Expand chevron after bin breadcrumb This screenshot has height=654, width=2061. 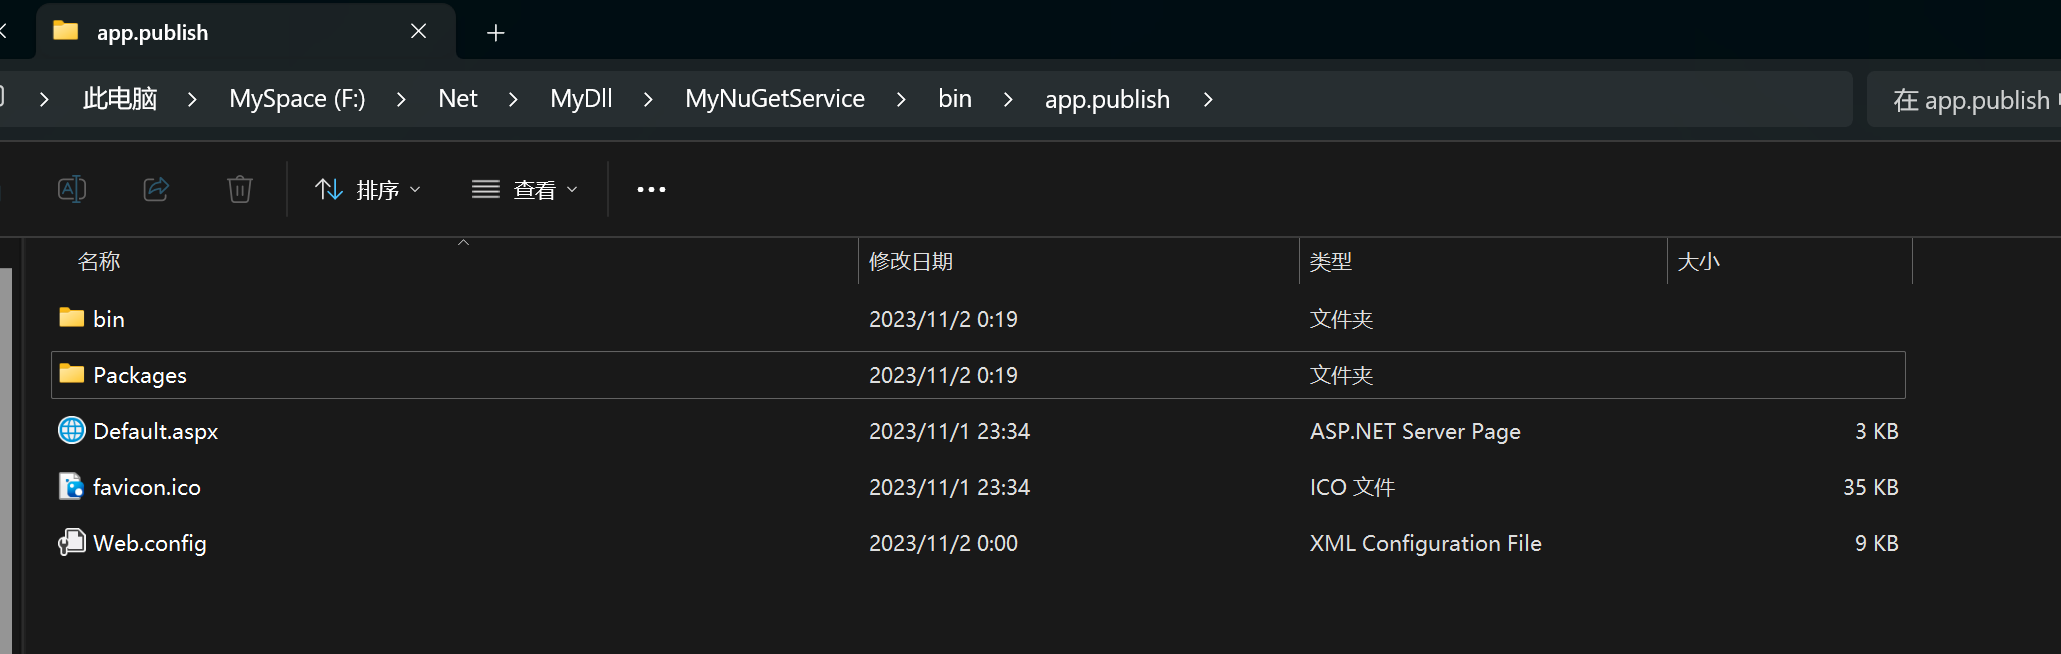[1008, 99]
